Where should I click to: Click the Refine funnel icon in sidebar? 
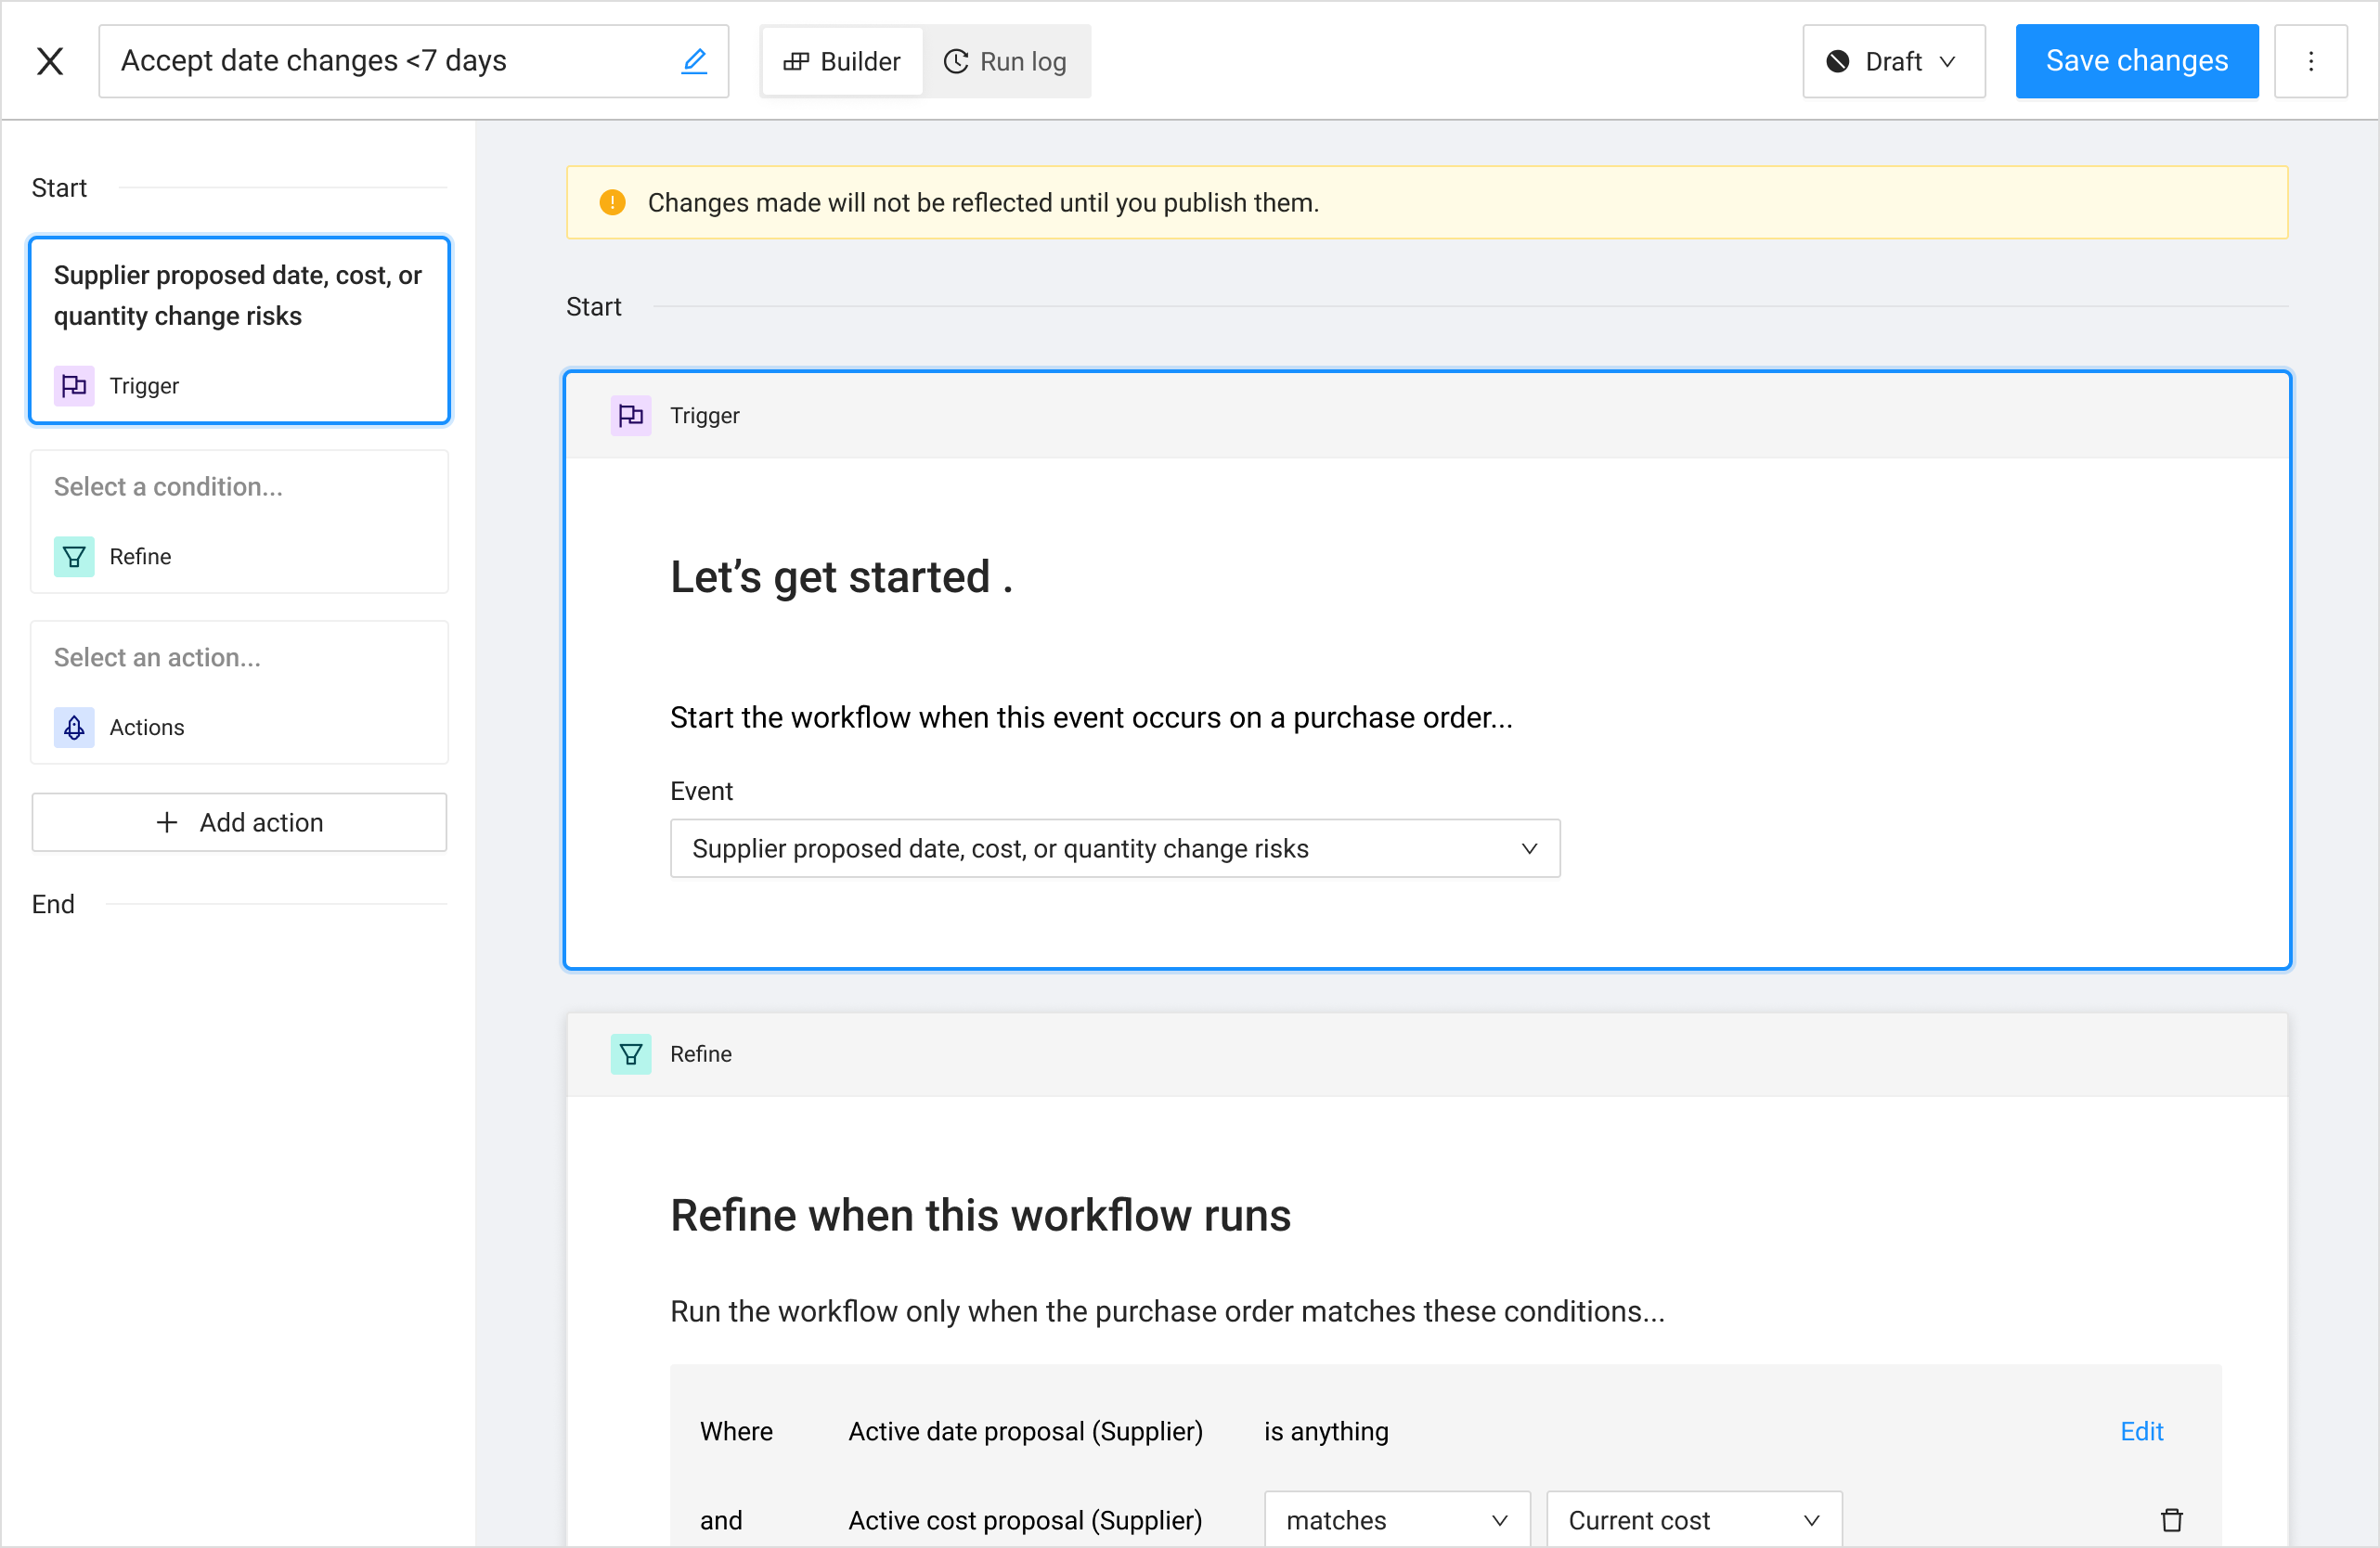click(74, 556)
